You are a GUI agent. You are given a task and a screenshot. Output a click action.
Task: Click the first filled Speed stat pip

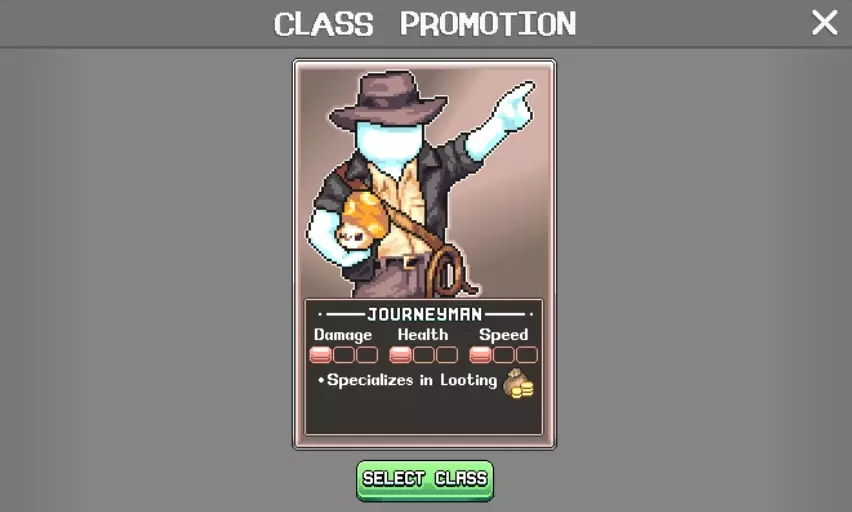click(480, 355)
